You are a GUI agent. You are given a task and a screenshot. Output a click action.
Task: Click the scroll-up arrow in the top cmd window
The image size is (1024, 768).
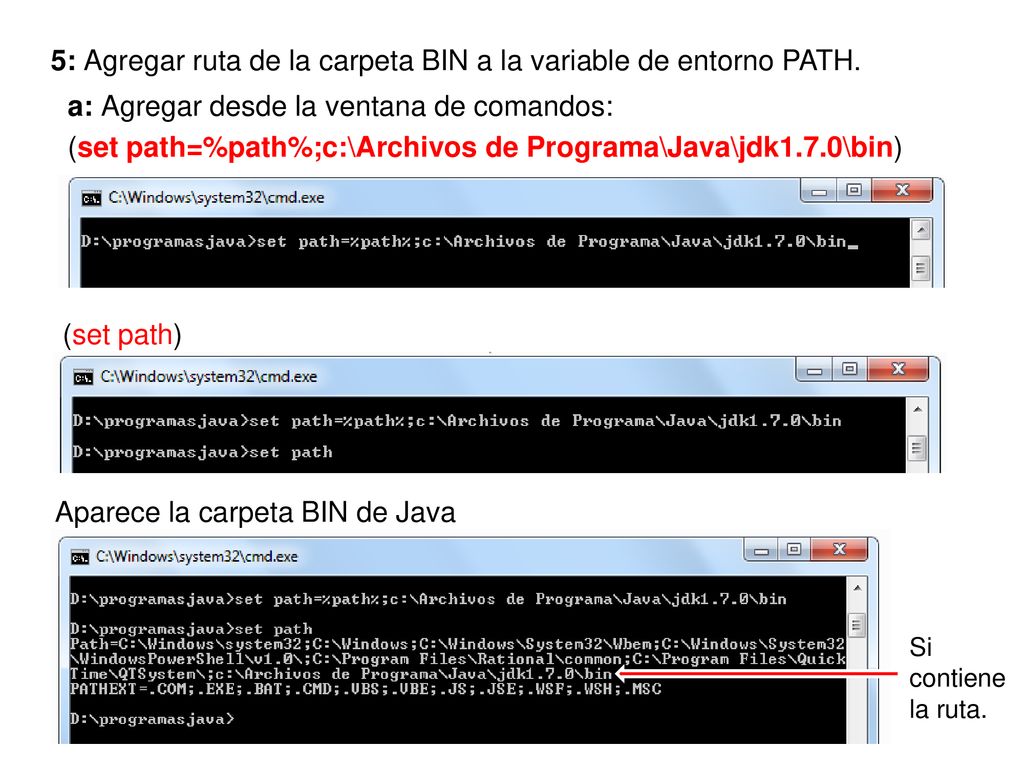(x=921, y=230)
